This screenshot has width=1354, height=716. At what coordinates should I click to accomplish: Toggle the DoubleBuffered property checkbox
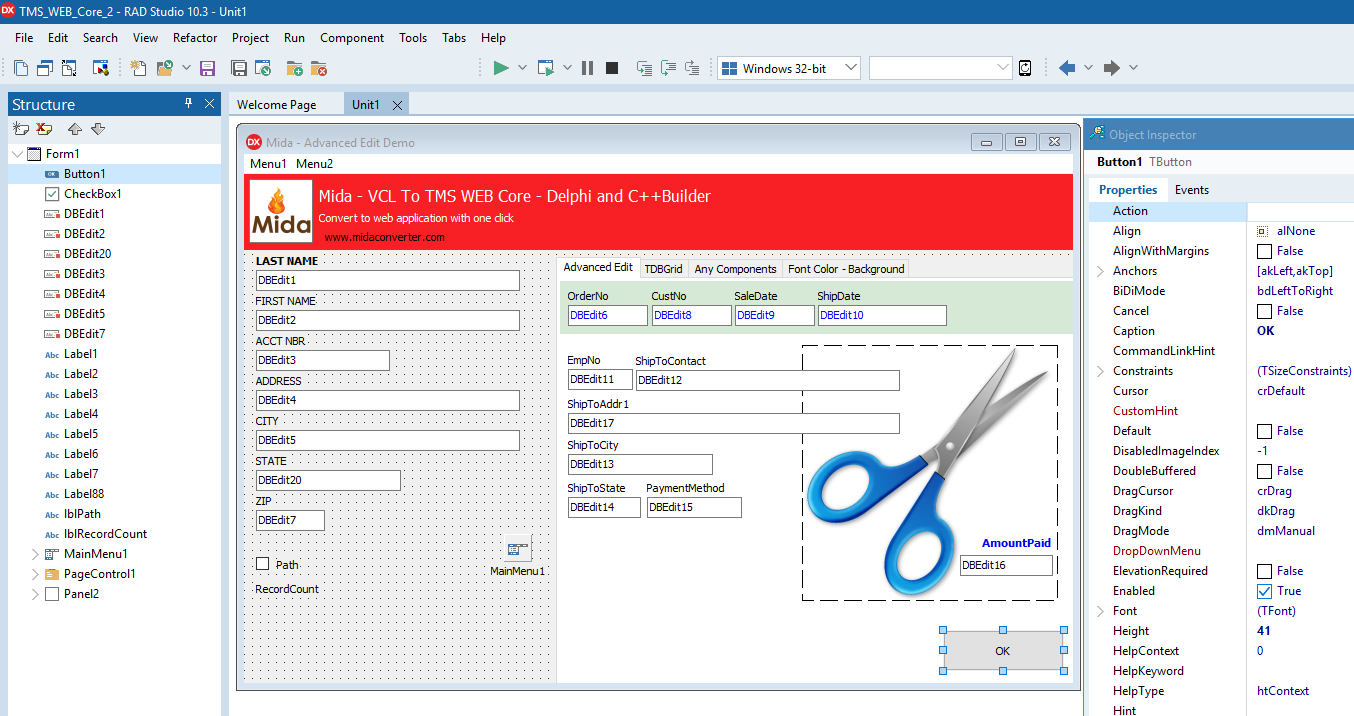(x=1264, y=471)
